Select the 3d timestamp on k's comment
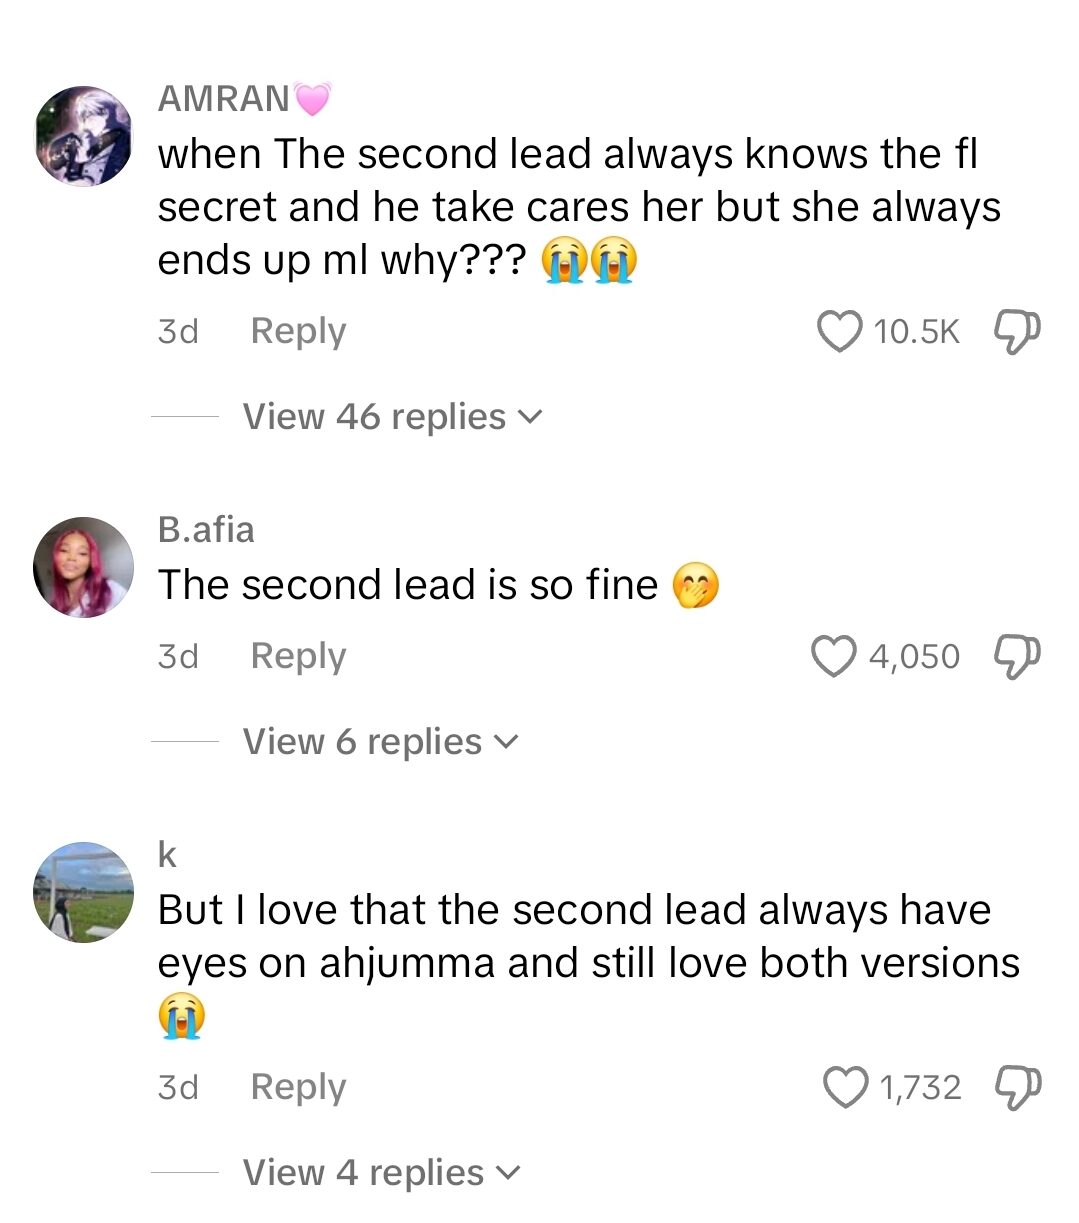The width and height of the screenshot is (1079, 1223). coord(179,1086)
